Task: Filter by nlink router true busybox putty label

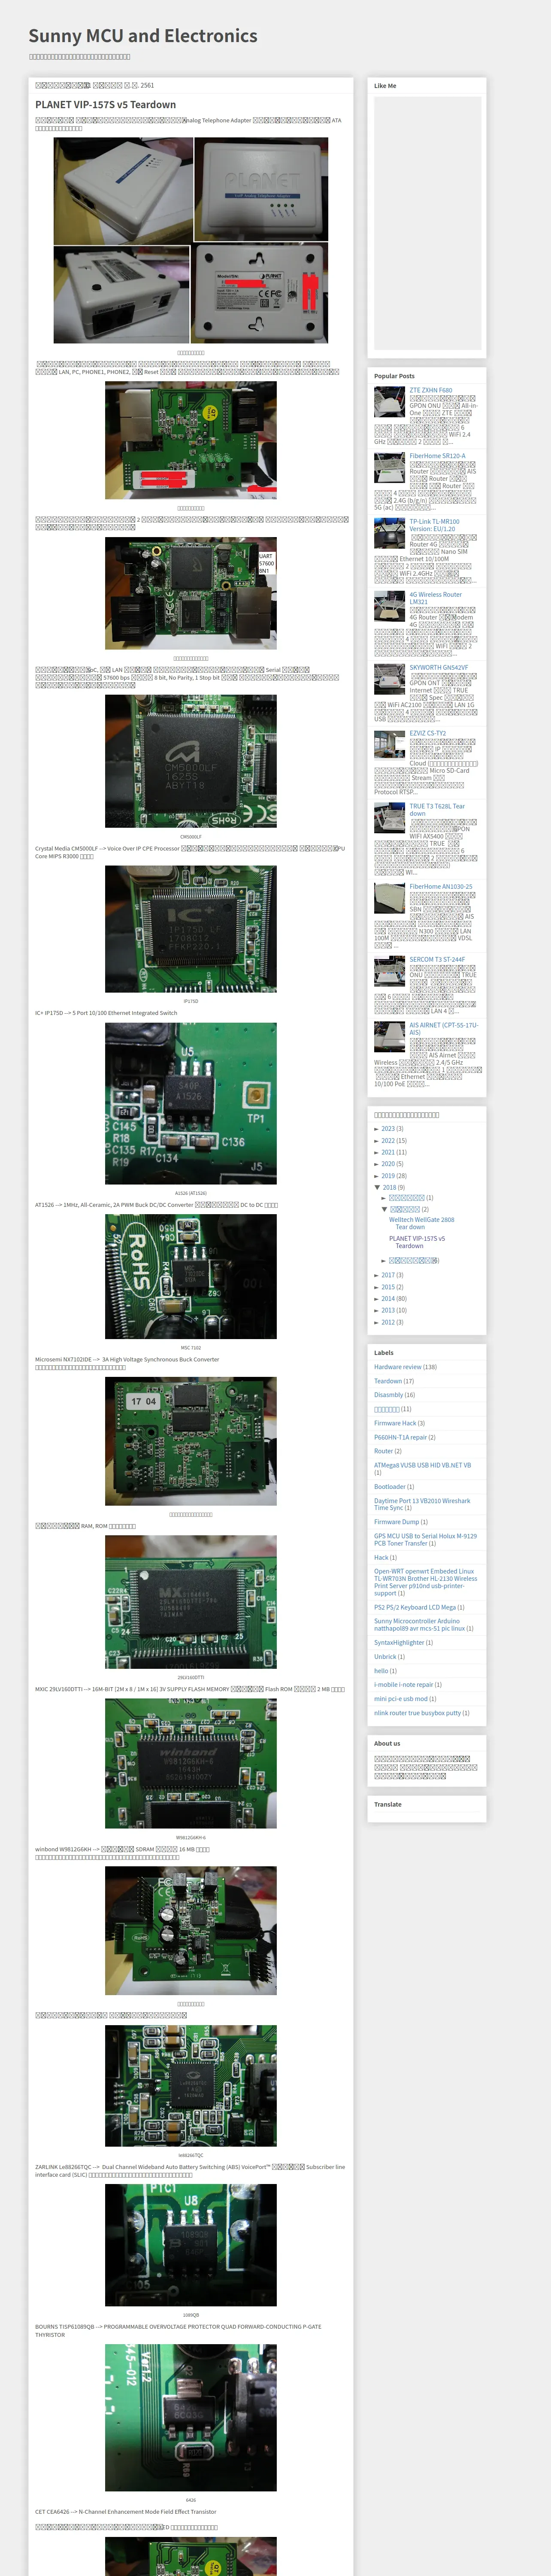Action: (417, 1713)
